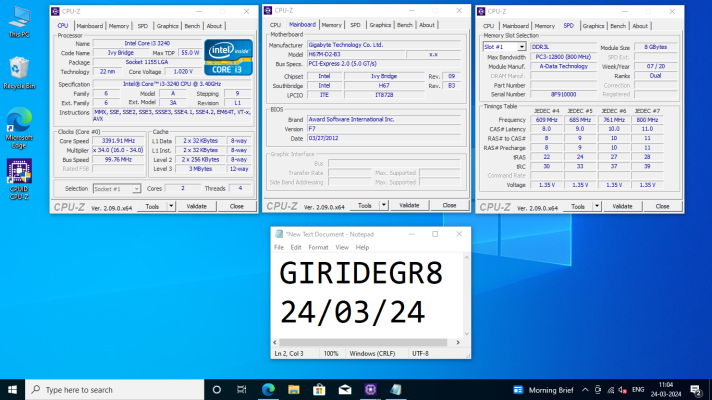Open the notification center icon
This screenshot has height=400, width=712.
(696, 390)
